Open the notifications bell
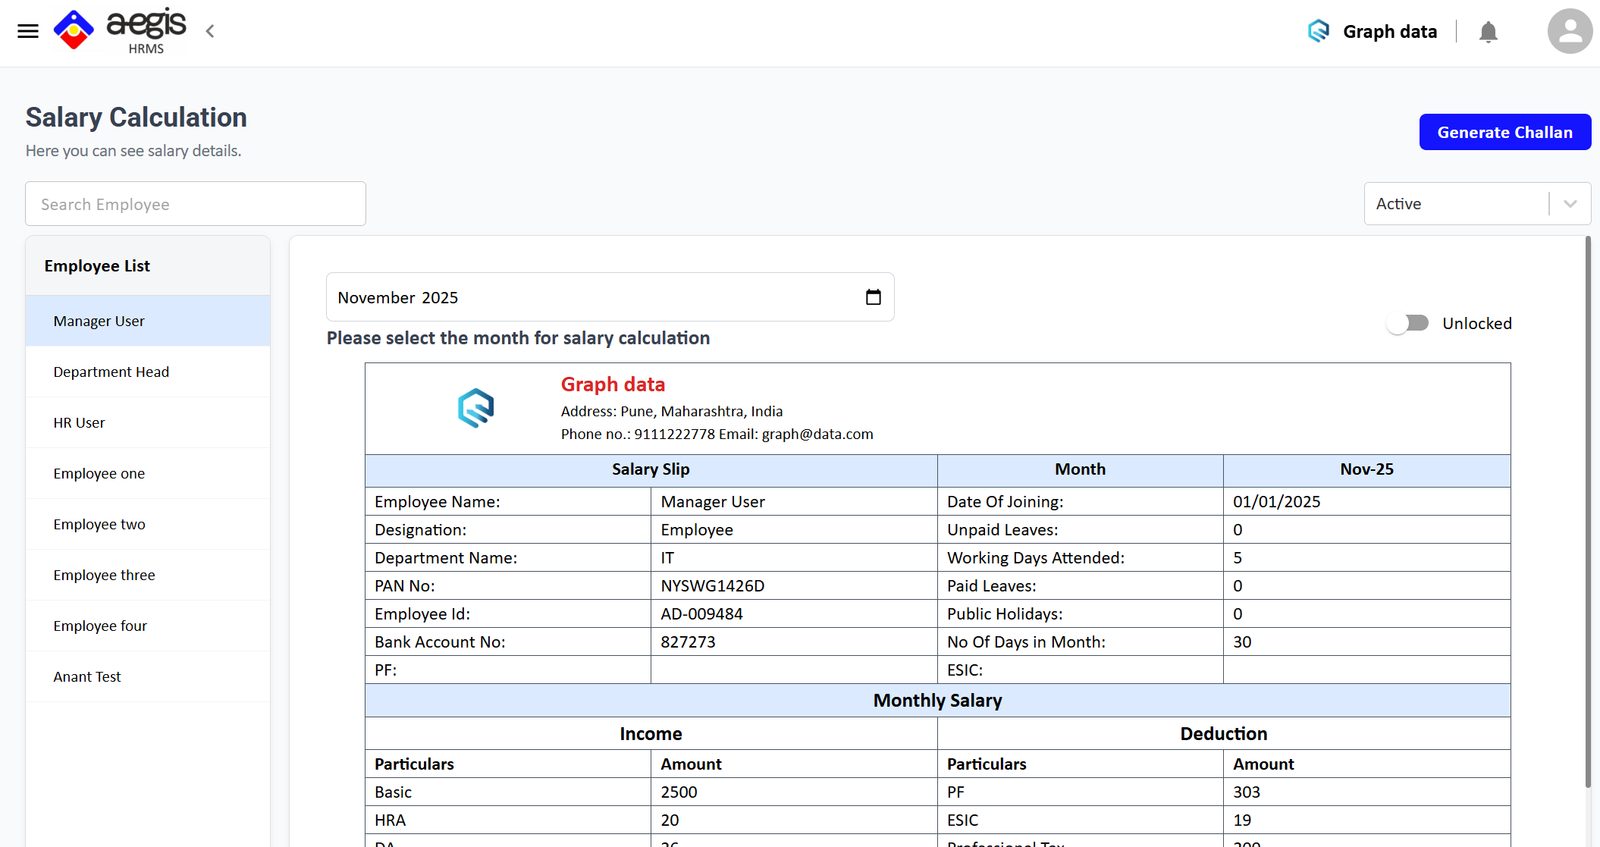This screenshot has height=847, width=1600. coord(1488,32)
